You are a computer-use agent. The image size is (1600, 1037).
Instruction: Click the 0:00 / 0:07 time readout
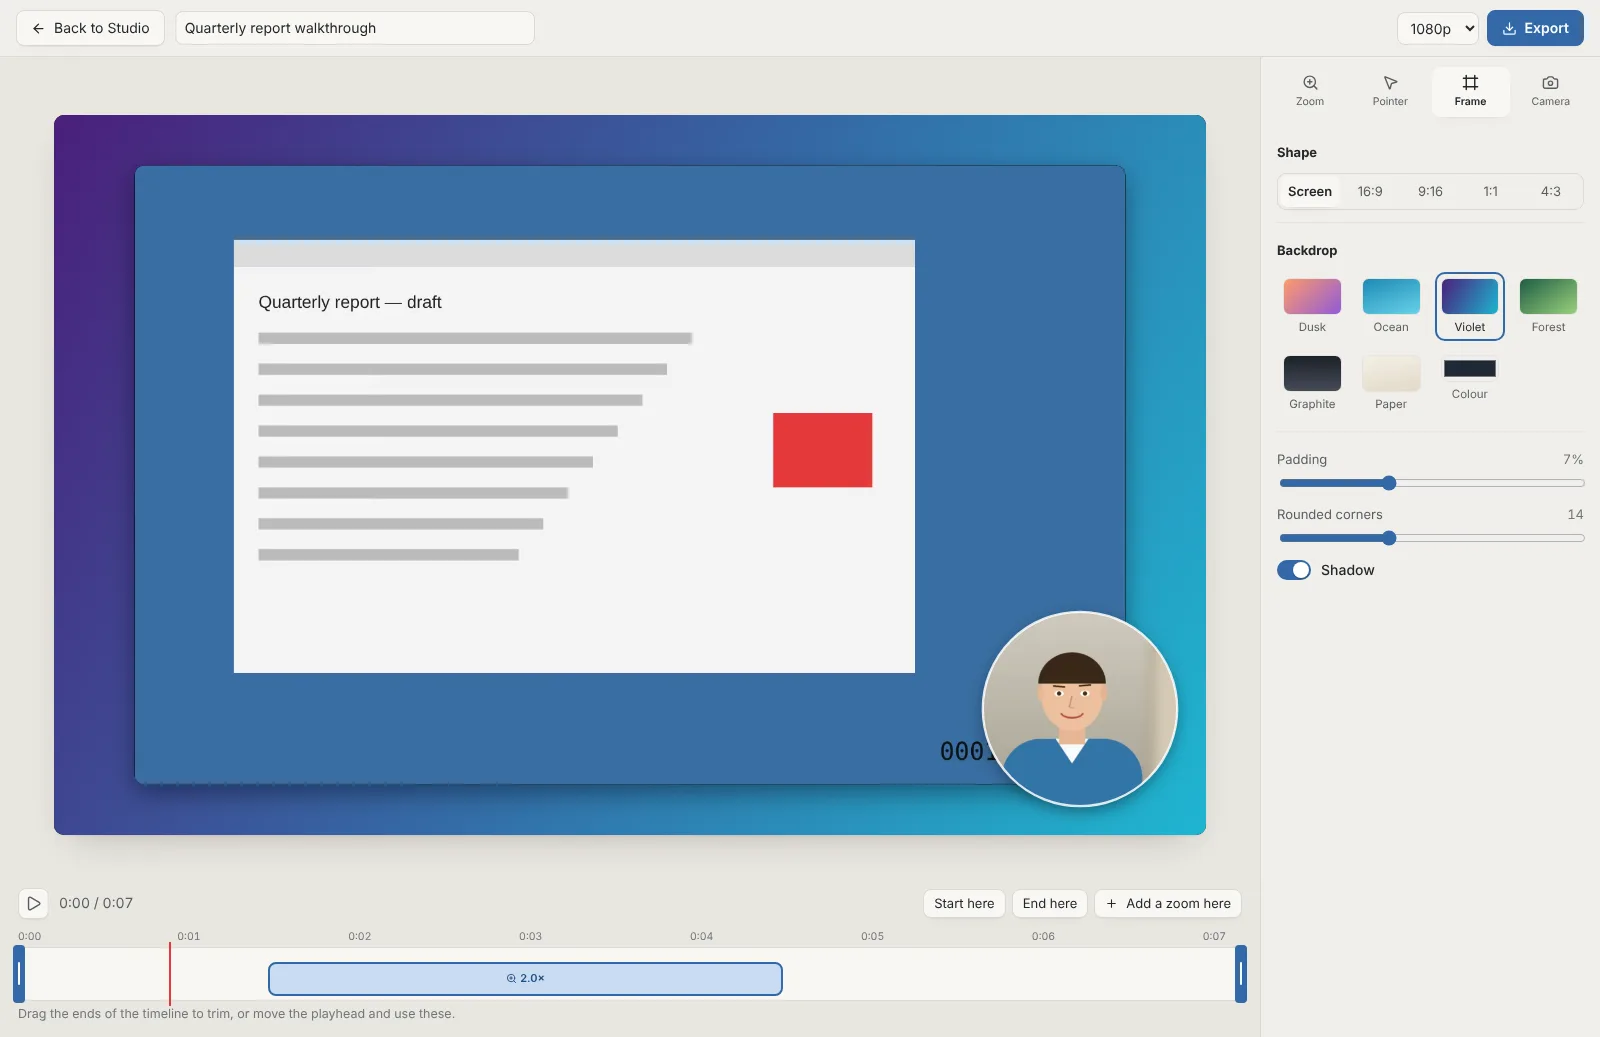pyautogui.click(x=96, y=903)
